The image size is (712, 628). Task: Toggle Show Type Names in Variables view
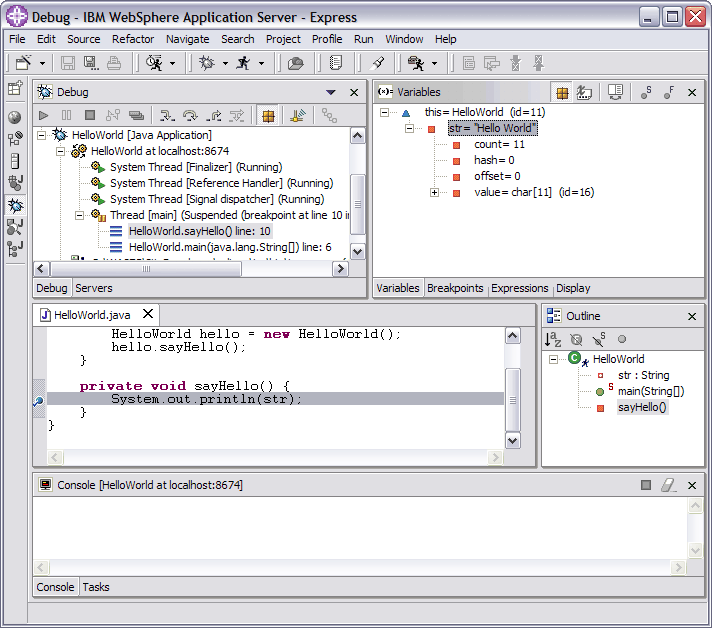coord(584,93)
